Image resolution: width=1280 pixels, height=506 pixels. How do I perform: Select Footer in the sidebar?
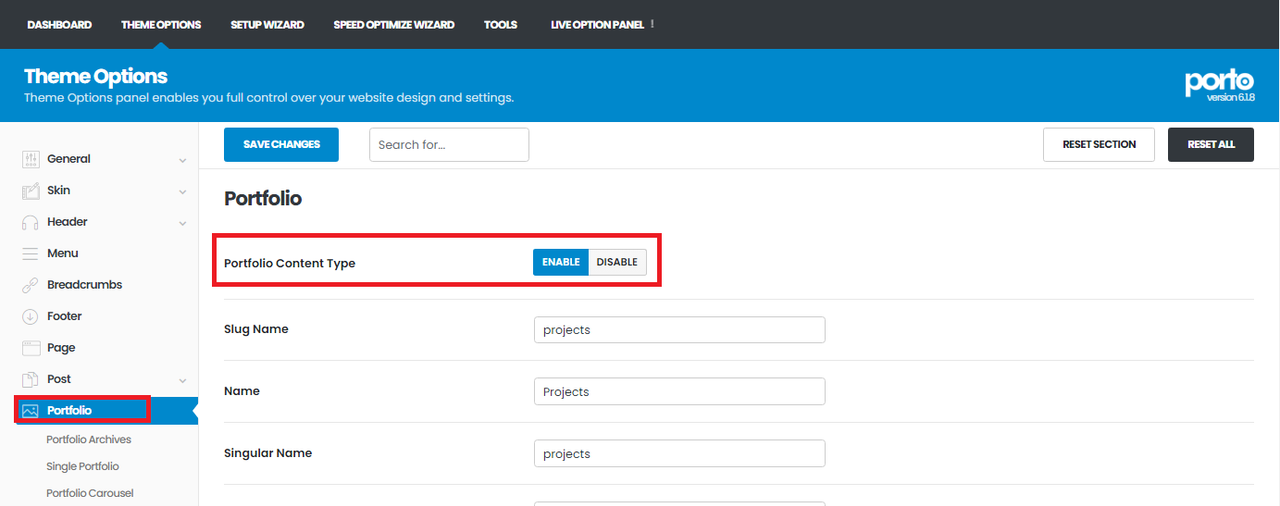coord(64,316)
